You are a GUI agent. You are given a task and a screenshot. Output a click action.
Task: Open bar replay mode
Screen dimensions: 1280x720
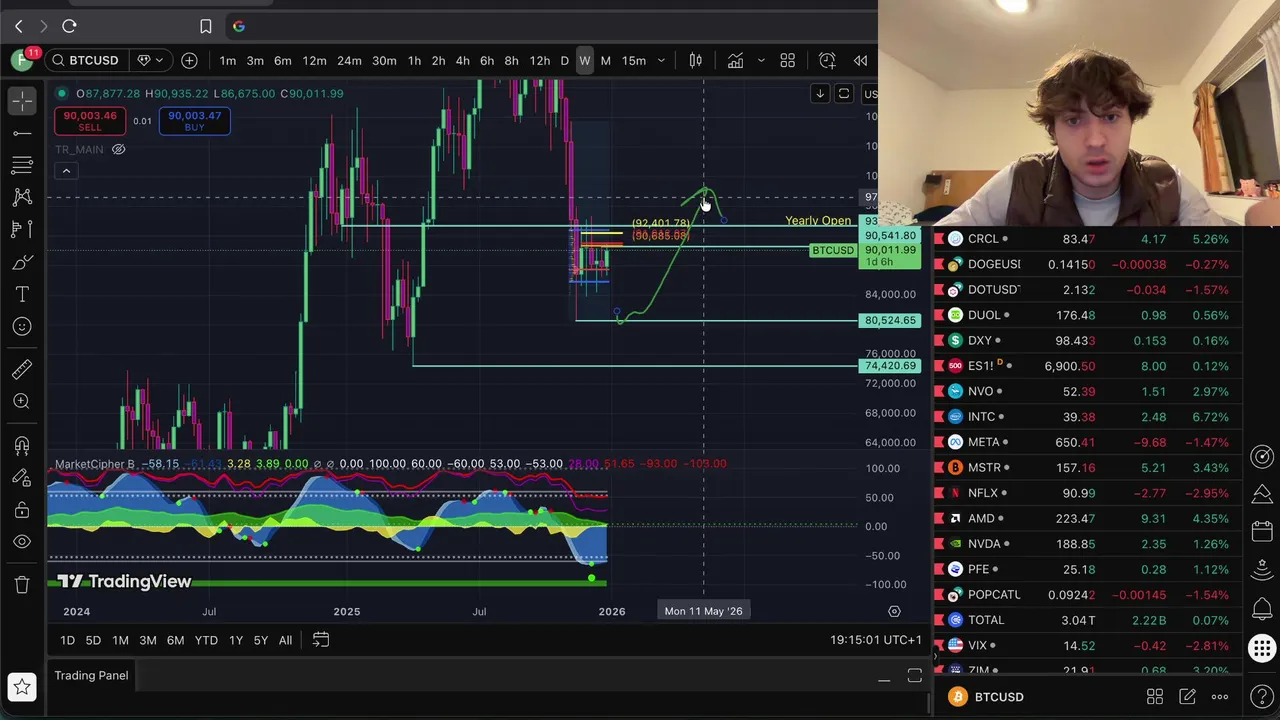(x=860, y=61)
